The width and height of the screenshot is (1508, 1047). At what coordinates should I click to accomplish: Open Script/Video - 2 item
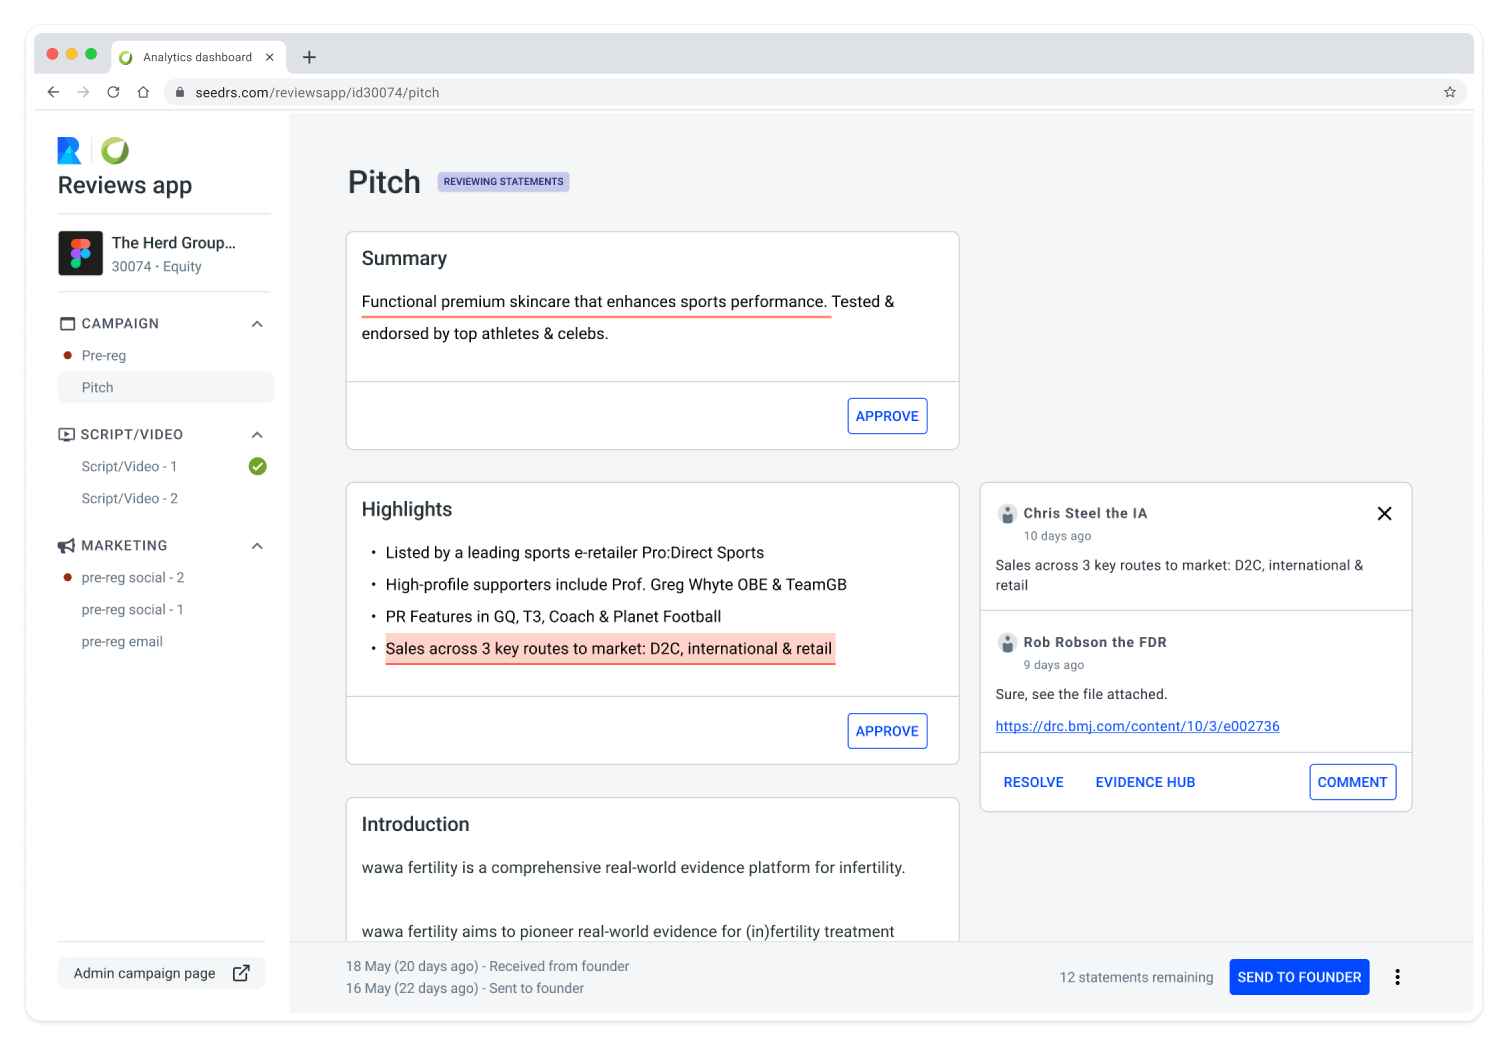point(129,498)
